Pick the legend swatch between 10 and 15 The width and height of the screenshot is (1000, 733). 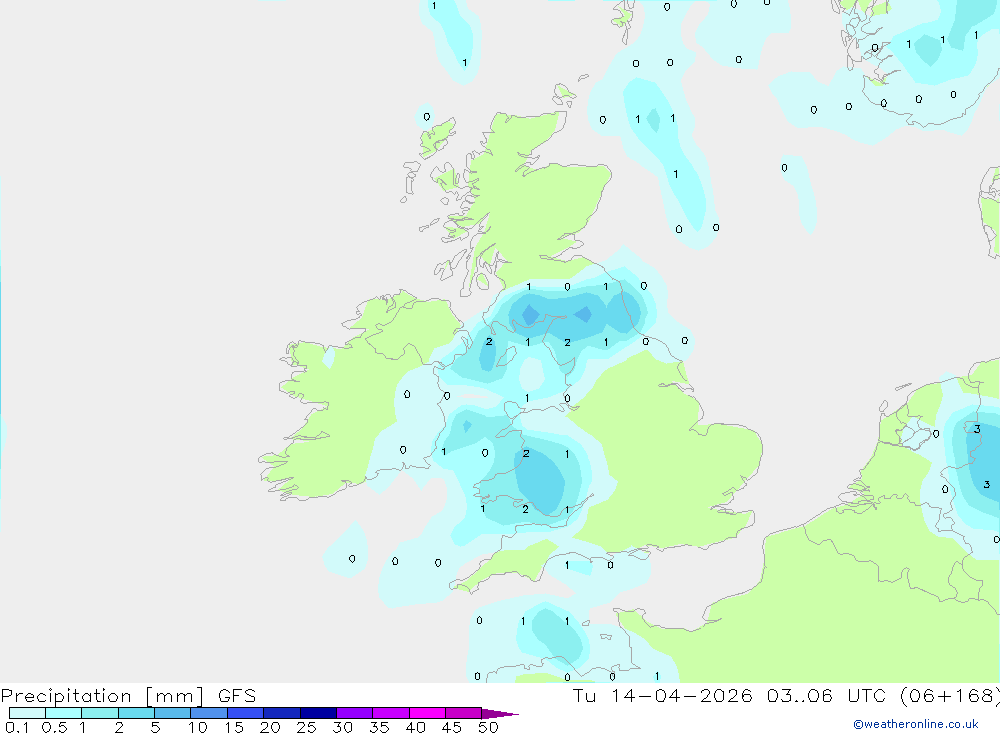click(209, 713)
